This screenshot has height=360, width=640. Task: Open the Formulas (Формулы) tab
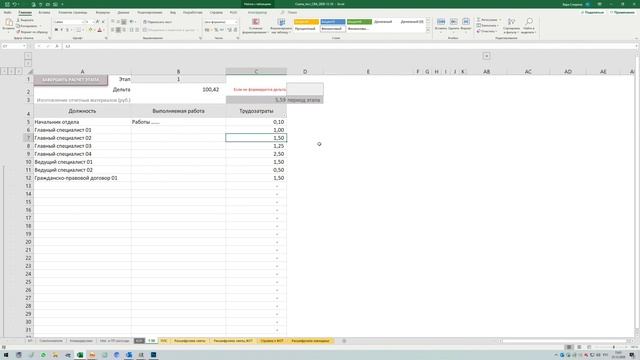click(x=102, y=12)
